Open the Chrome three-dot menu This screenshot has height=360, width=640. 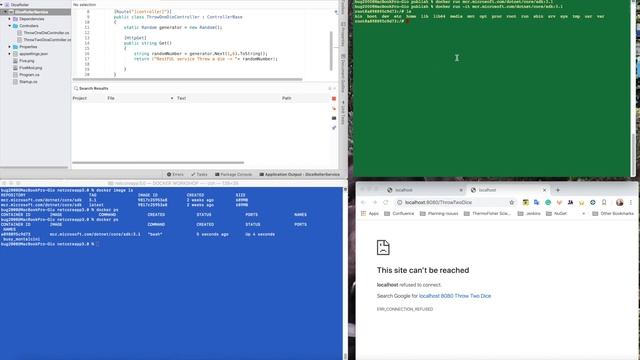coord(631,202)
